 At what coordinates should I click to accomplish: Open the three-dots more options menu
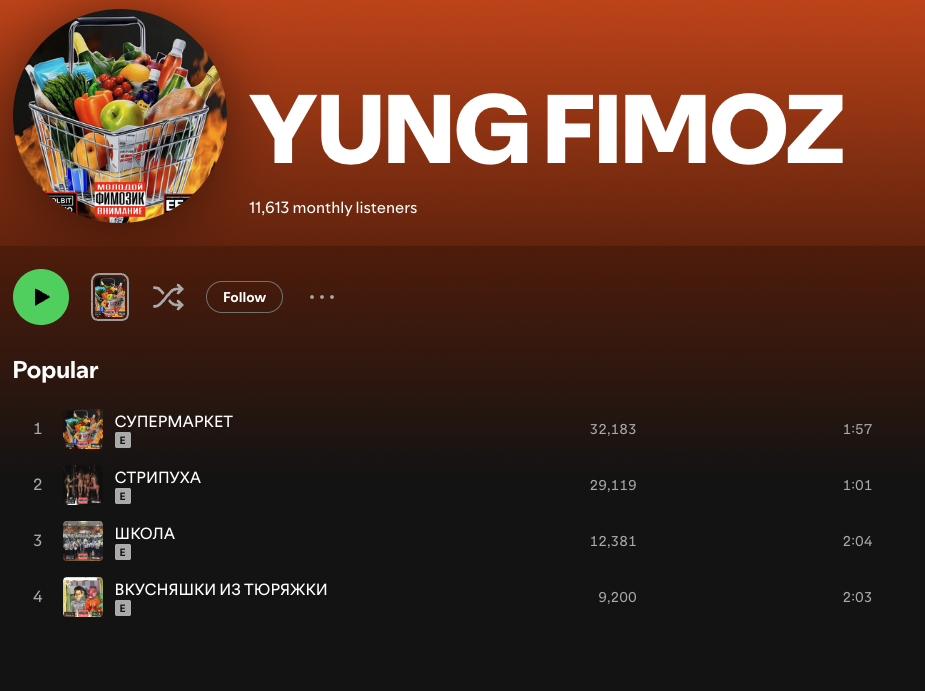322,297
